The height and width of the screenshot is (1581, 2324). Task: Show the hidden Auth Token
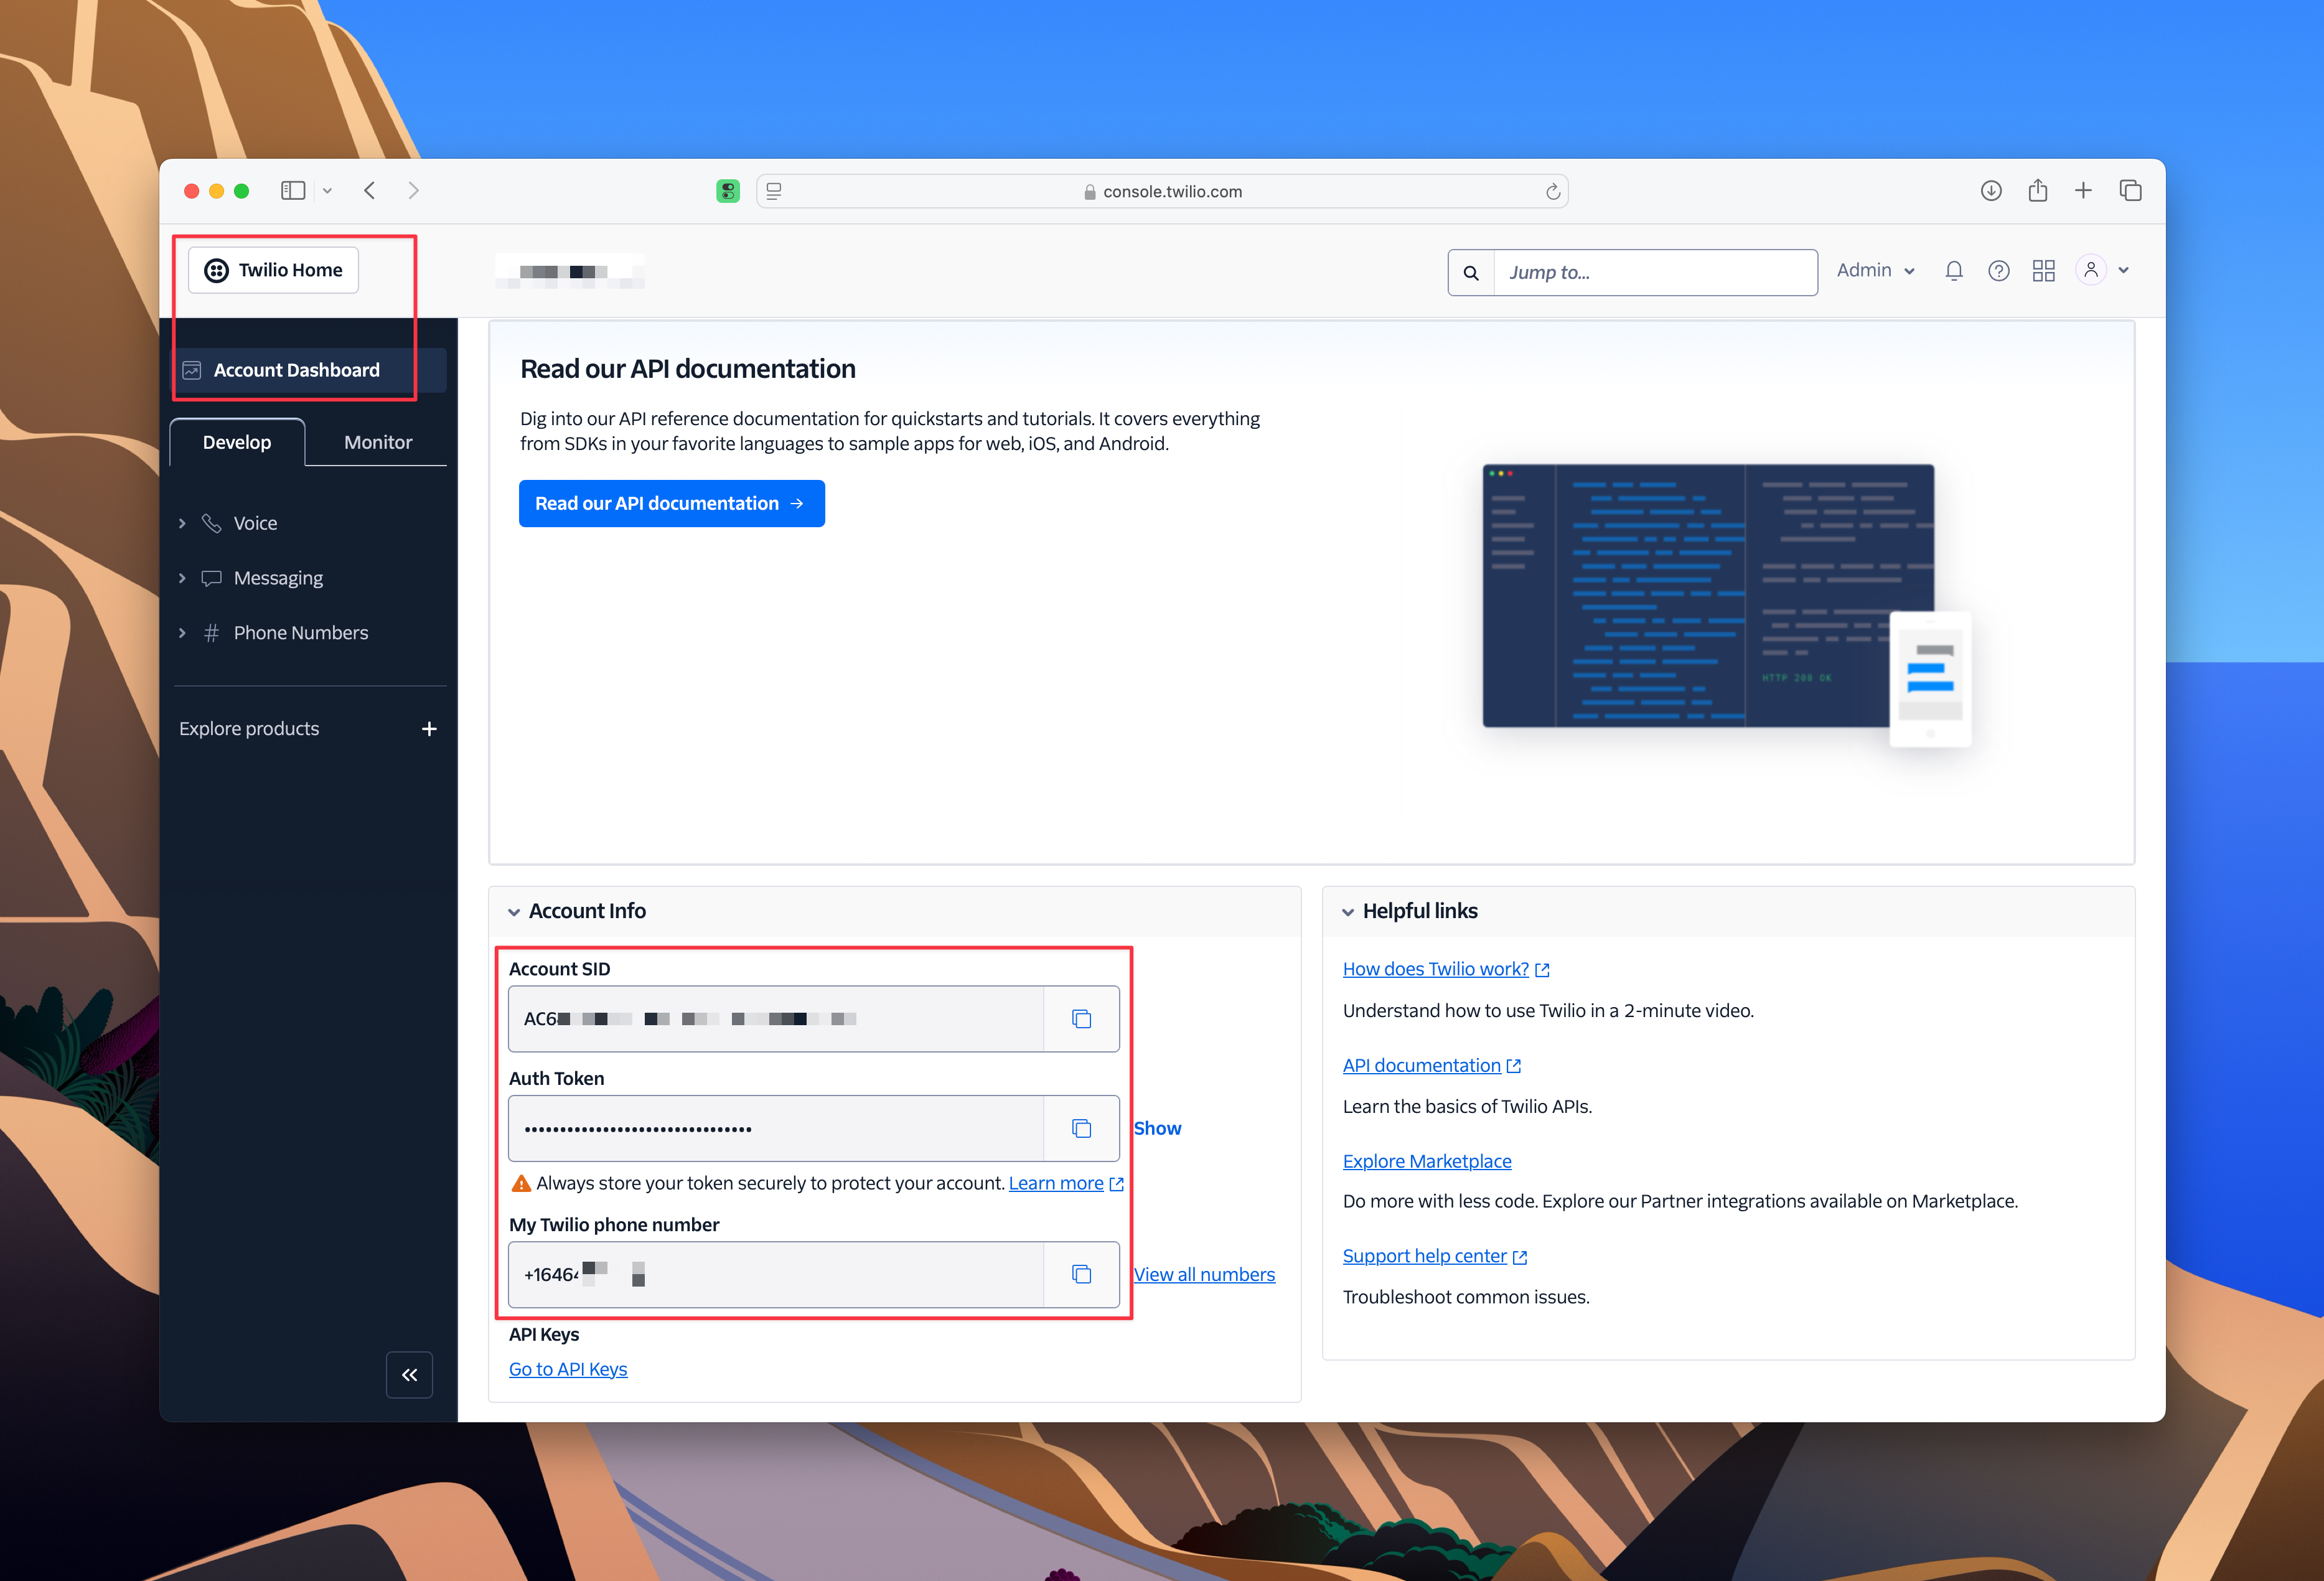[1157, 1128]
